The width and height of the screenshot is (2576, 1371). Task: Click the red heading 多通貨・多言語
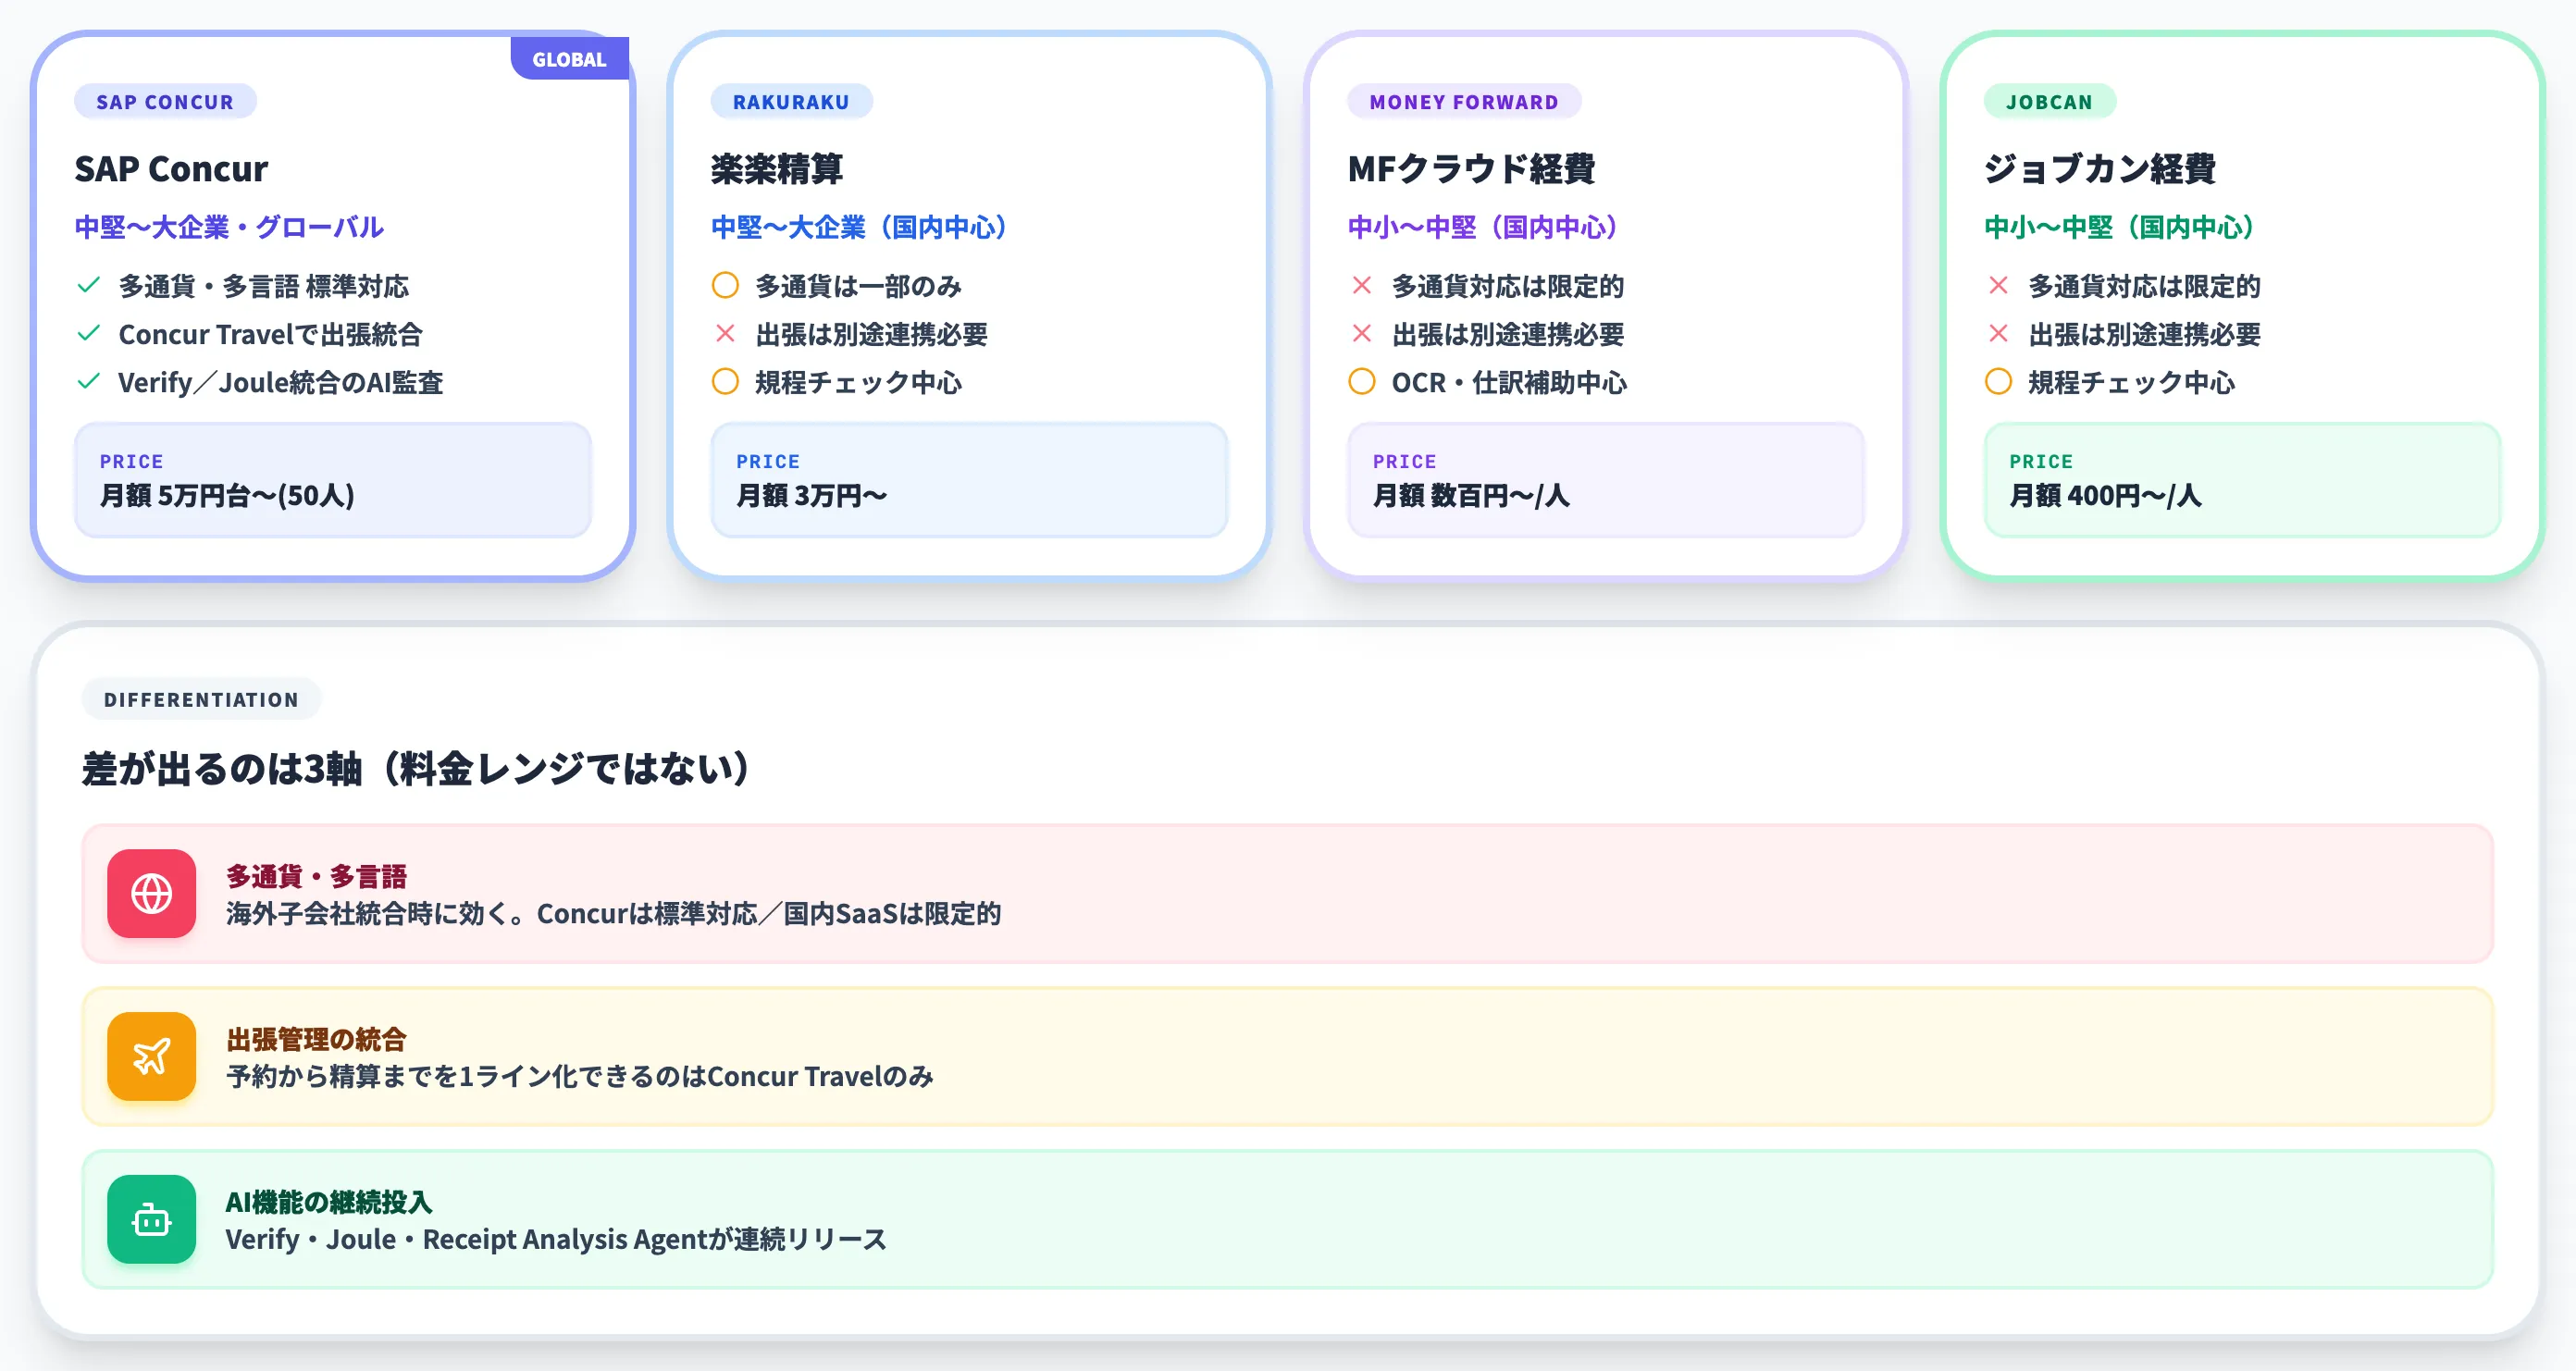click(316, 876)
